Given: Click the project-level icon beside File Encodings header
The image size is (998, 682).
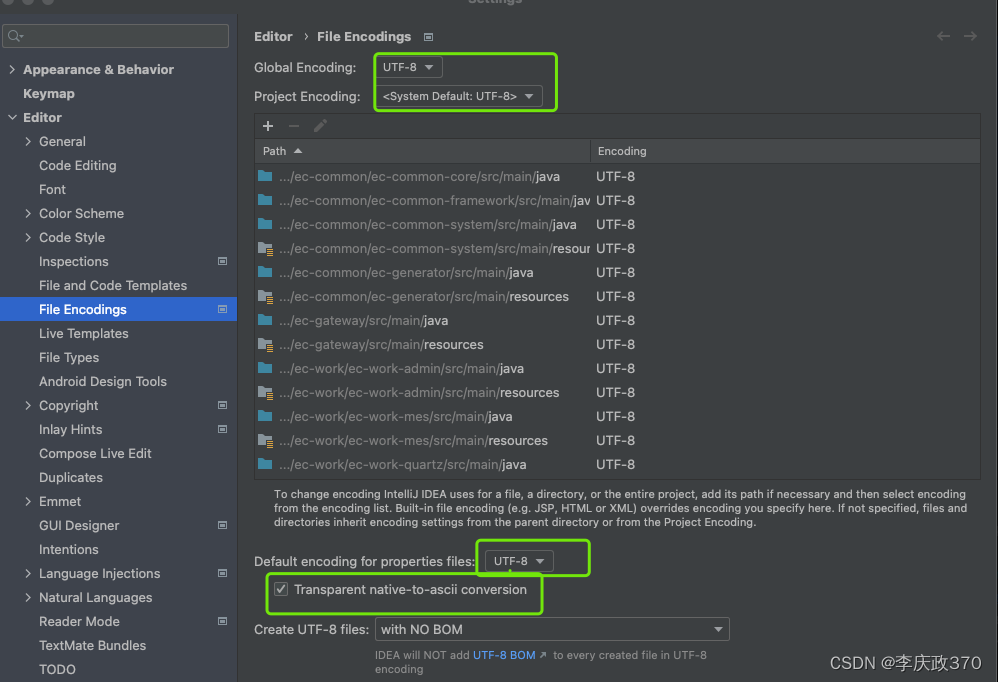Looking at the screenshot, I should tap(428, 37).
